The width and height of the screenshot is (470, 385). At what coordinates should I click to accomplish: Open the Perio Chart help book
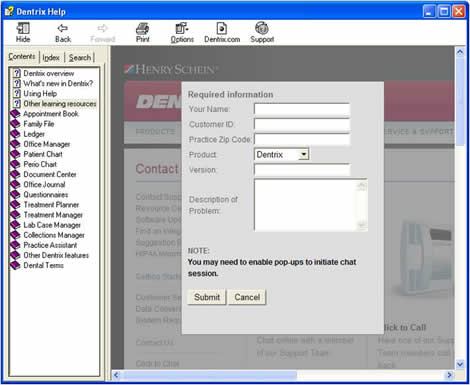tap(40, 164)
